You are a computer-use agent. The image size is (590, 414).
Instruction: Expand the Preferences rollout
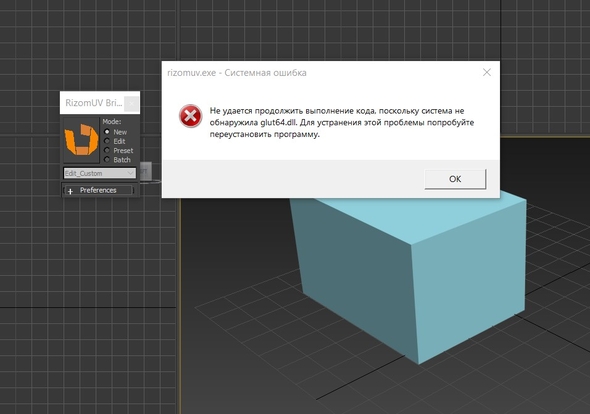(98, 190)
